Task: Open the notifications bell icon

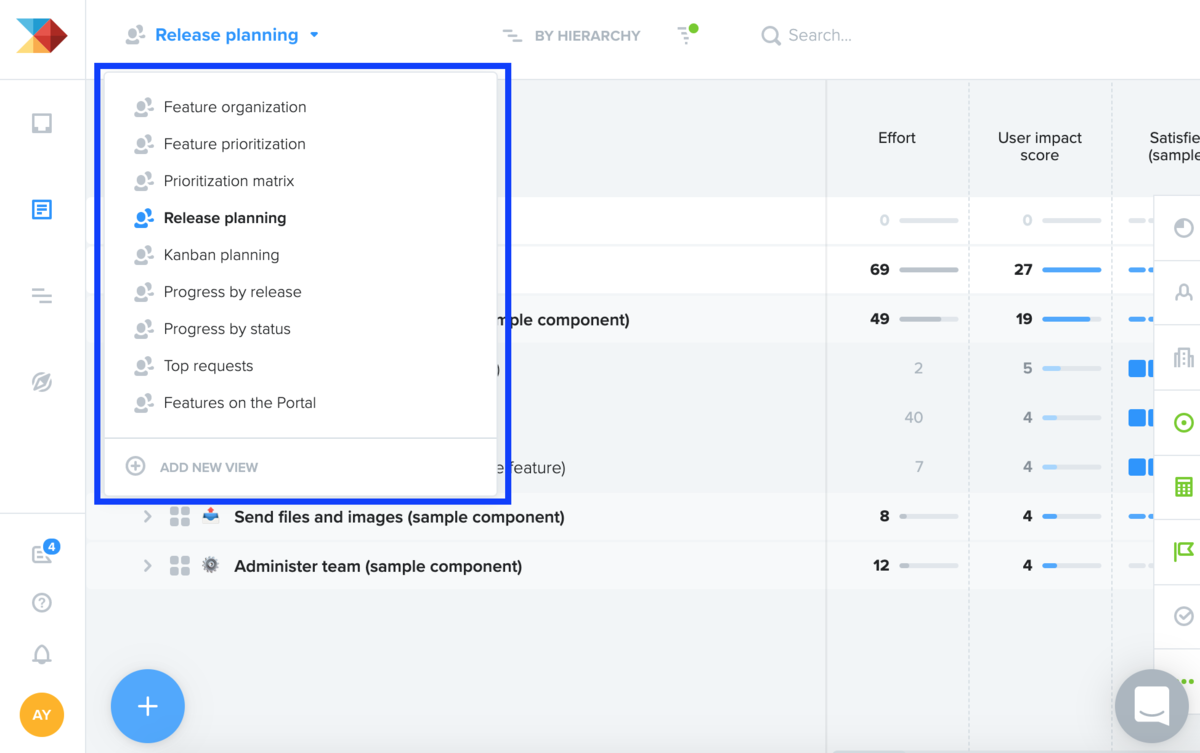Action: click(x=42, y=654)
